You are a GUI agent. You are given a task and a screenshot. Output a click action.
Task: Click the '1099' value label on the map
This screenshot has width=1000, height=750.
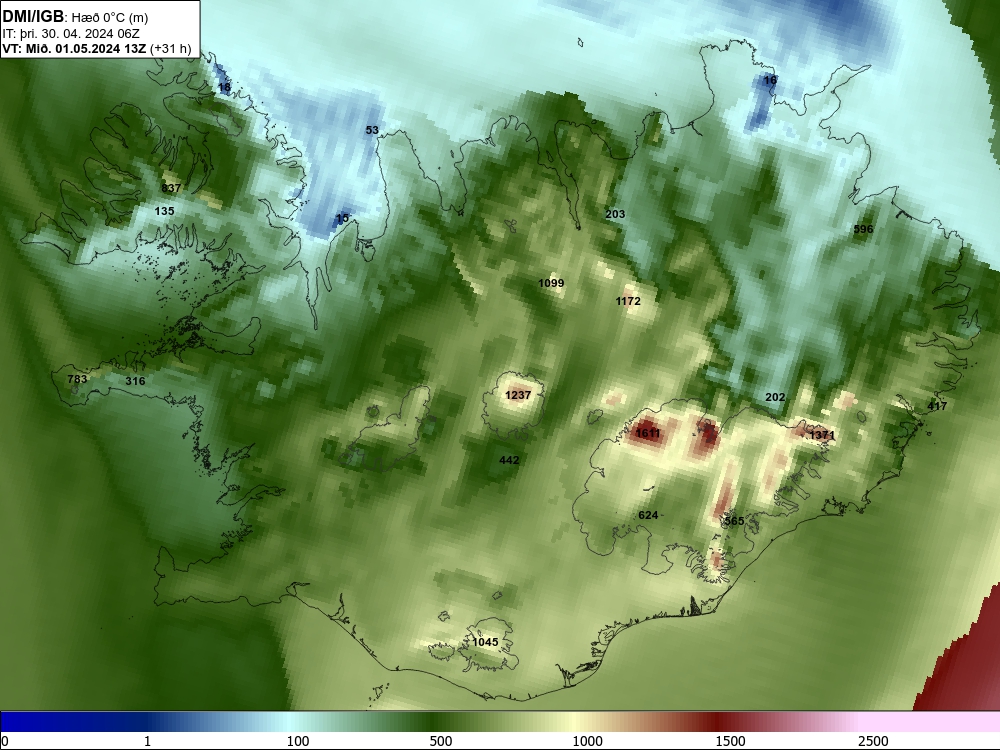[x=551, y=283]
